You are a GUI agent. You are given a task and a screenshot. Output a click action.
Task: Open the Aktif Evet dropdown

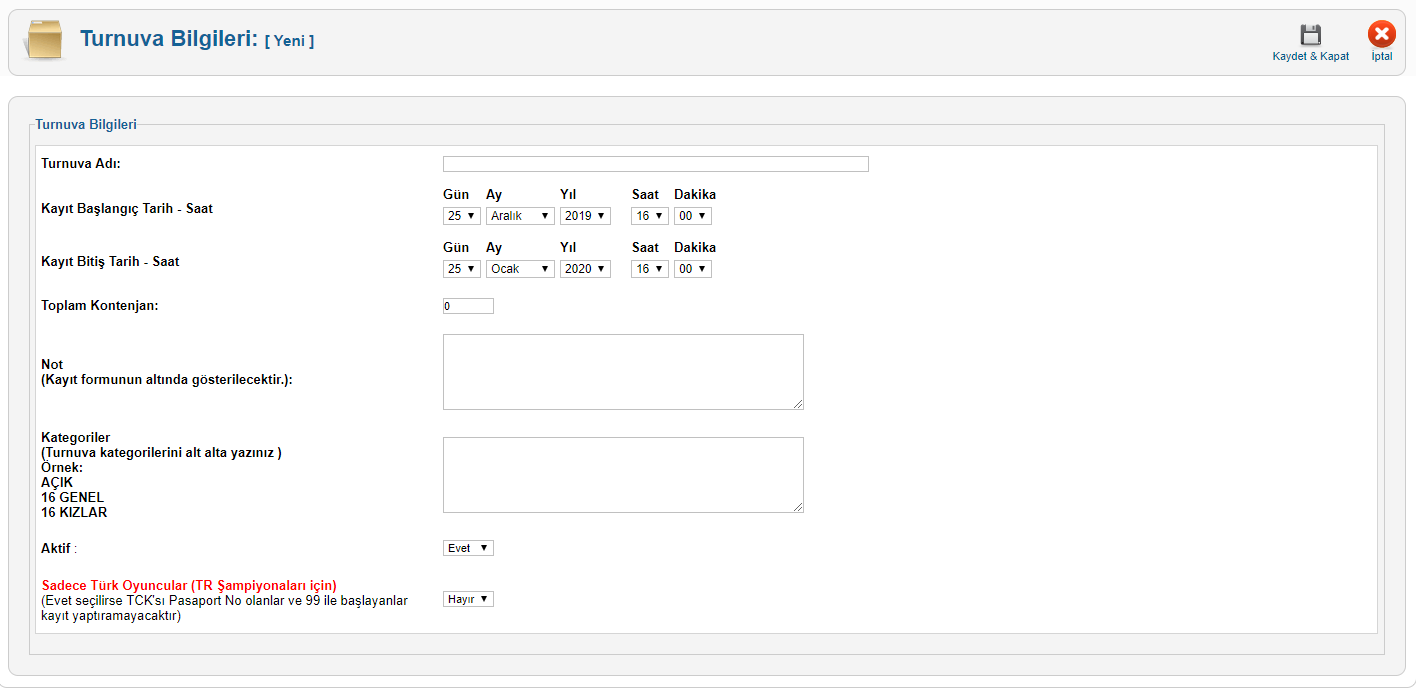click(468, 548)
